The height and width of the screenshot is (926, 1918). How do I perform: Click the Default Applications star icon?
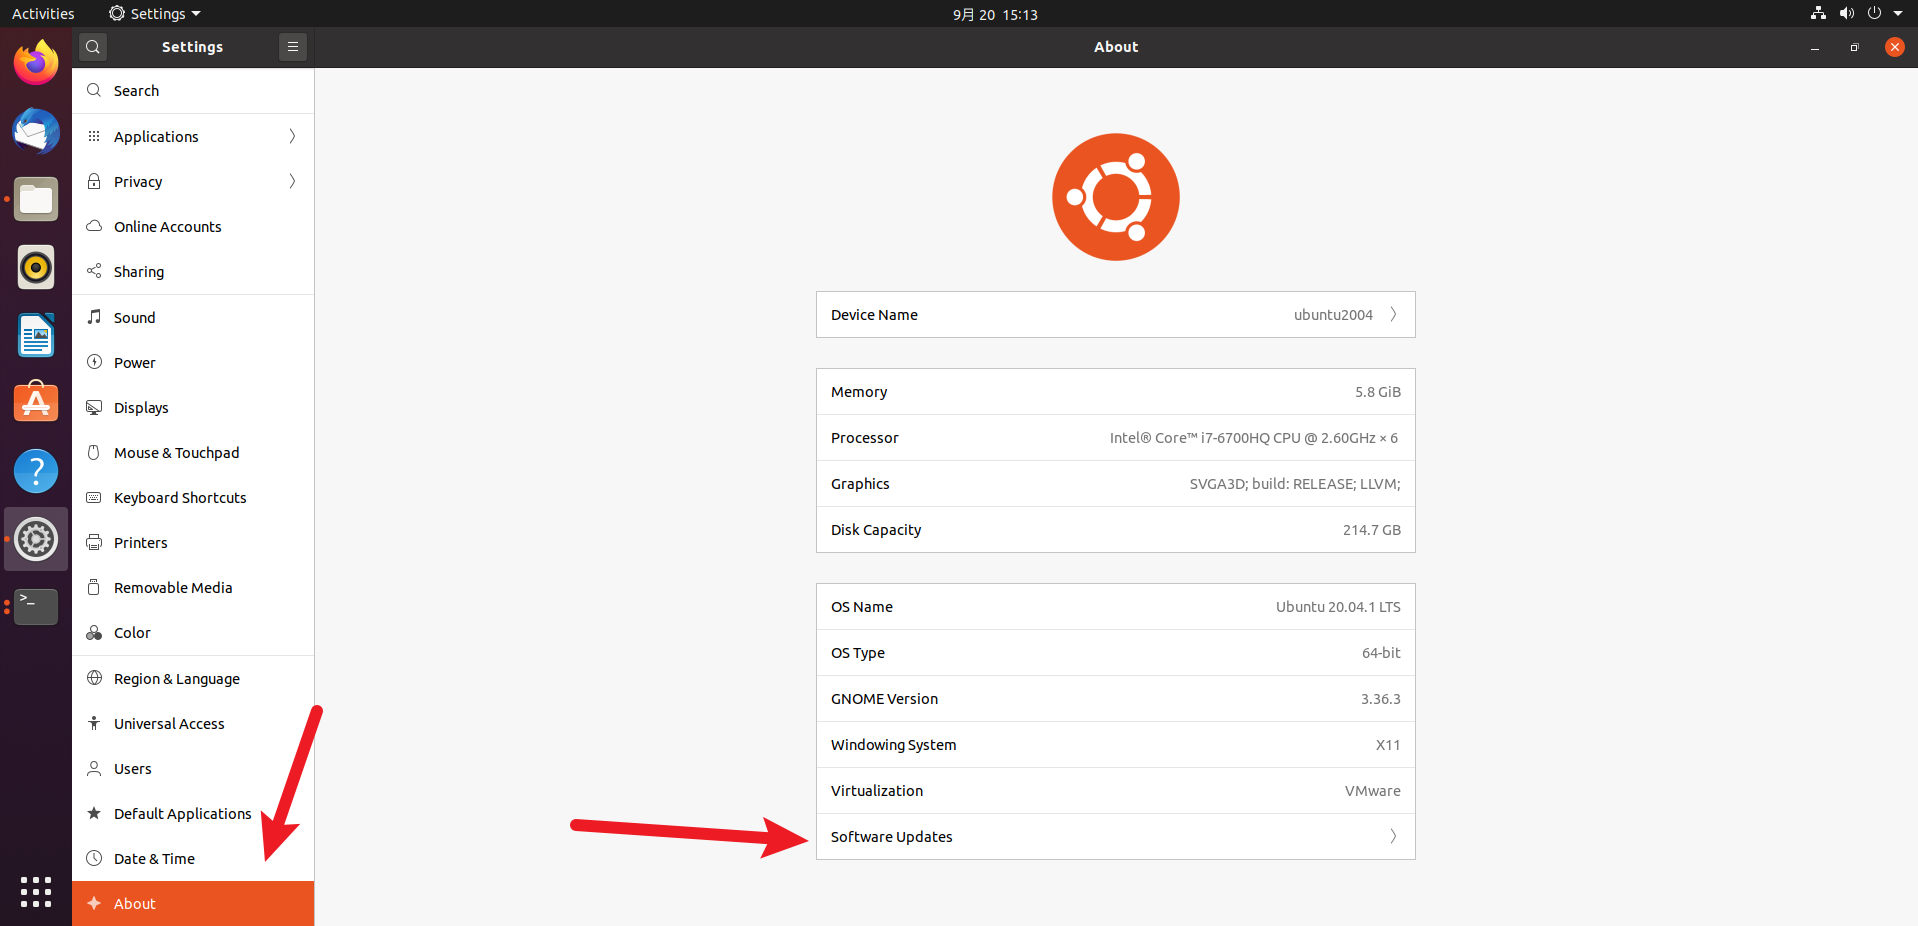tap(94, 813)
